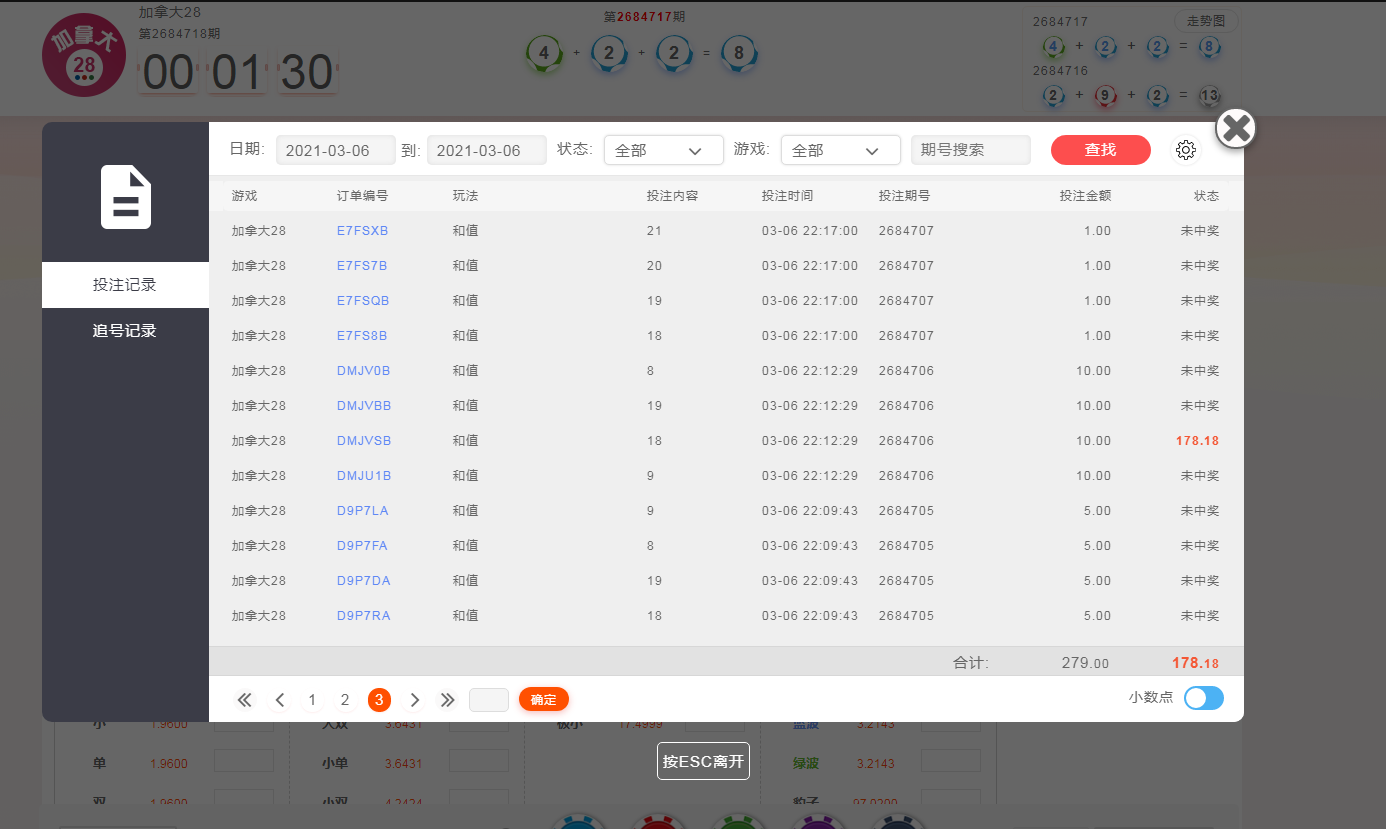Screen dimensions: 1386x829
Task: Open the 状态 status dropdown
Action: 663,150
